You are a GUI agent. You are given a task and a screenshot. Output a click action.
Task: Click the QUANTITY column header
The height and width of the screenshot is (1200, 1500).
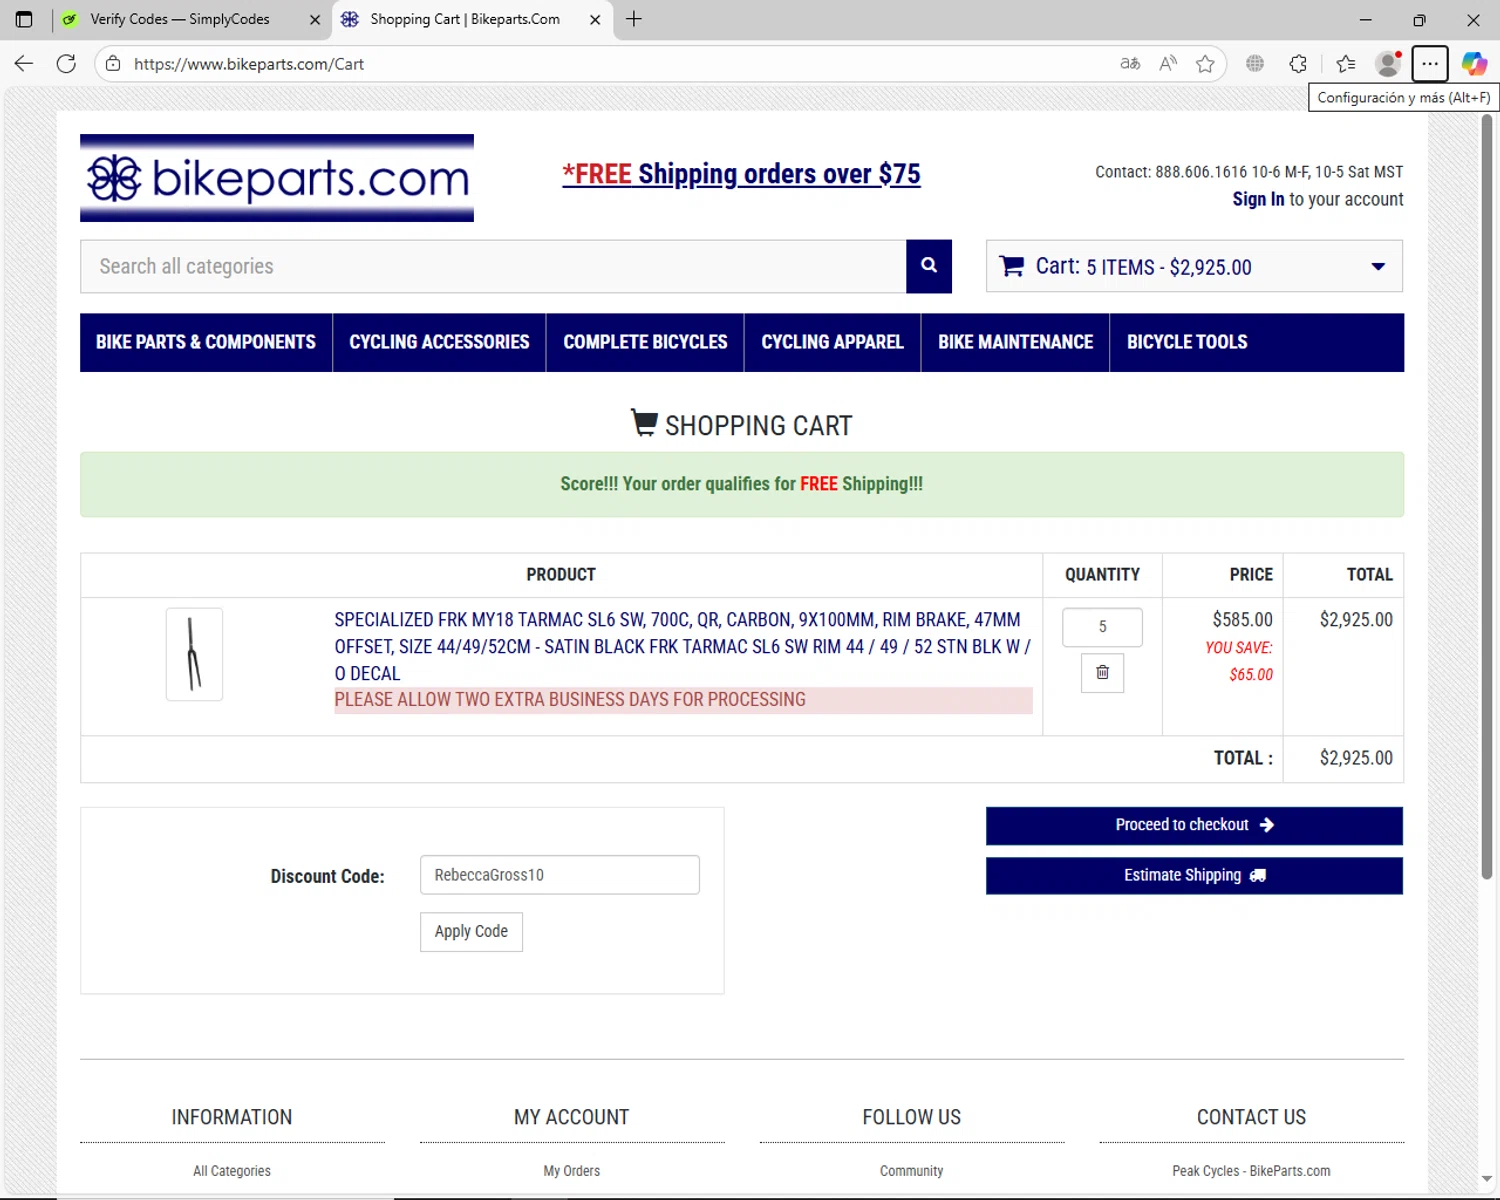1102,575
